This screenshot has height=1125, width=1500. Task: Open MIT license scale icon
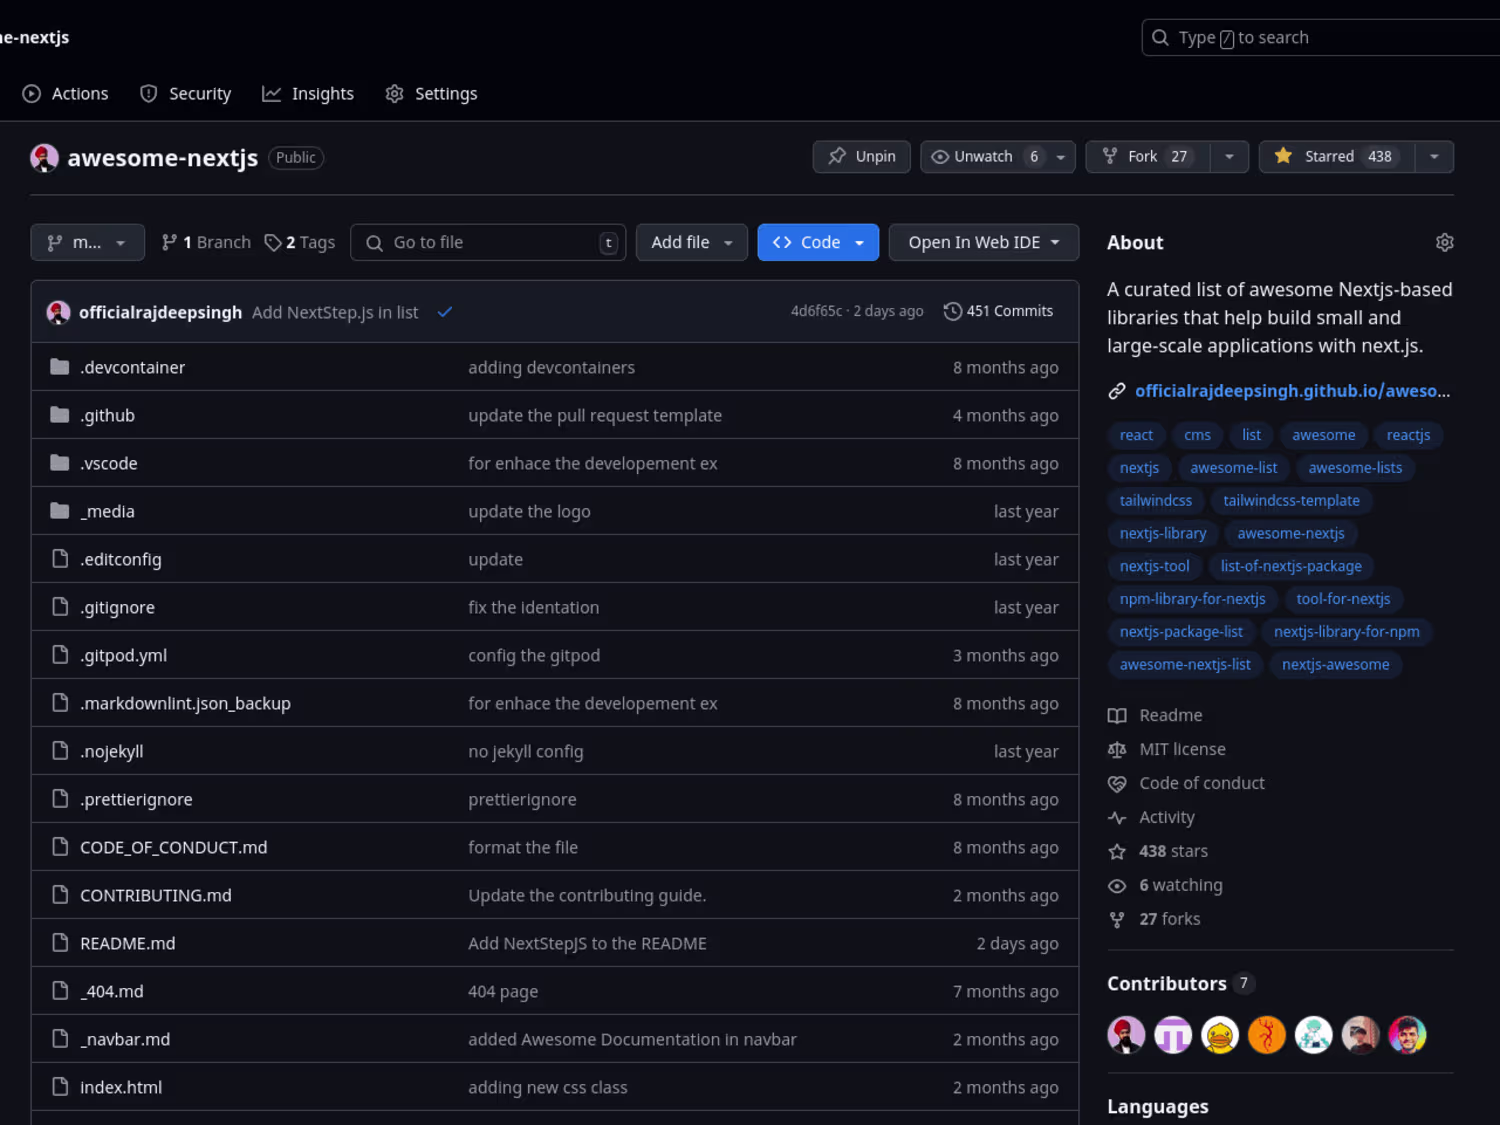[1117, 749]
